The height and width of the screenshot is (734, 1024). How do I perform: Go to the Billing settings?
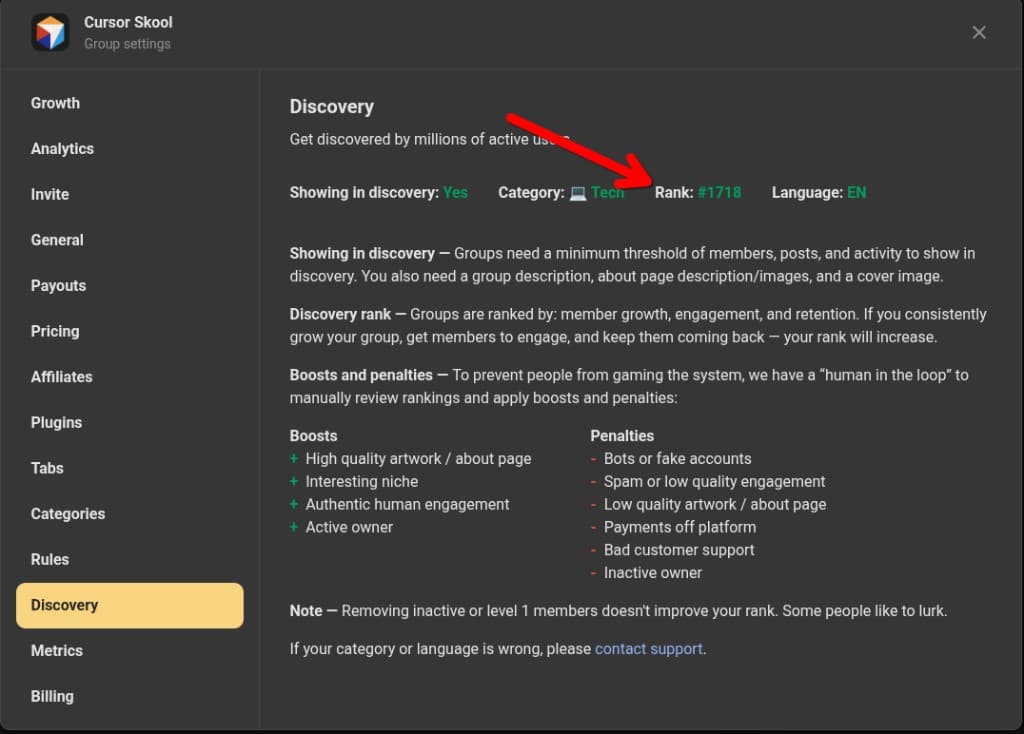pos(52,696)
